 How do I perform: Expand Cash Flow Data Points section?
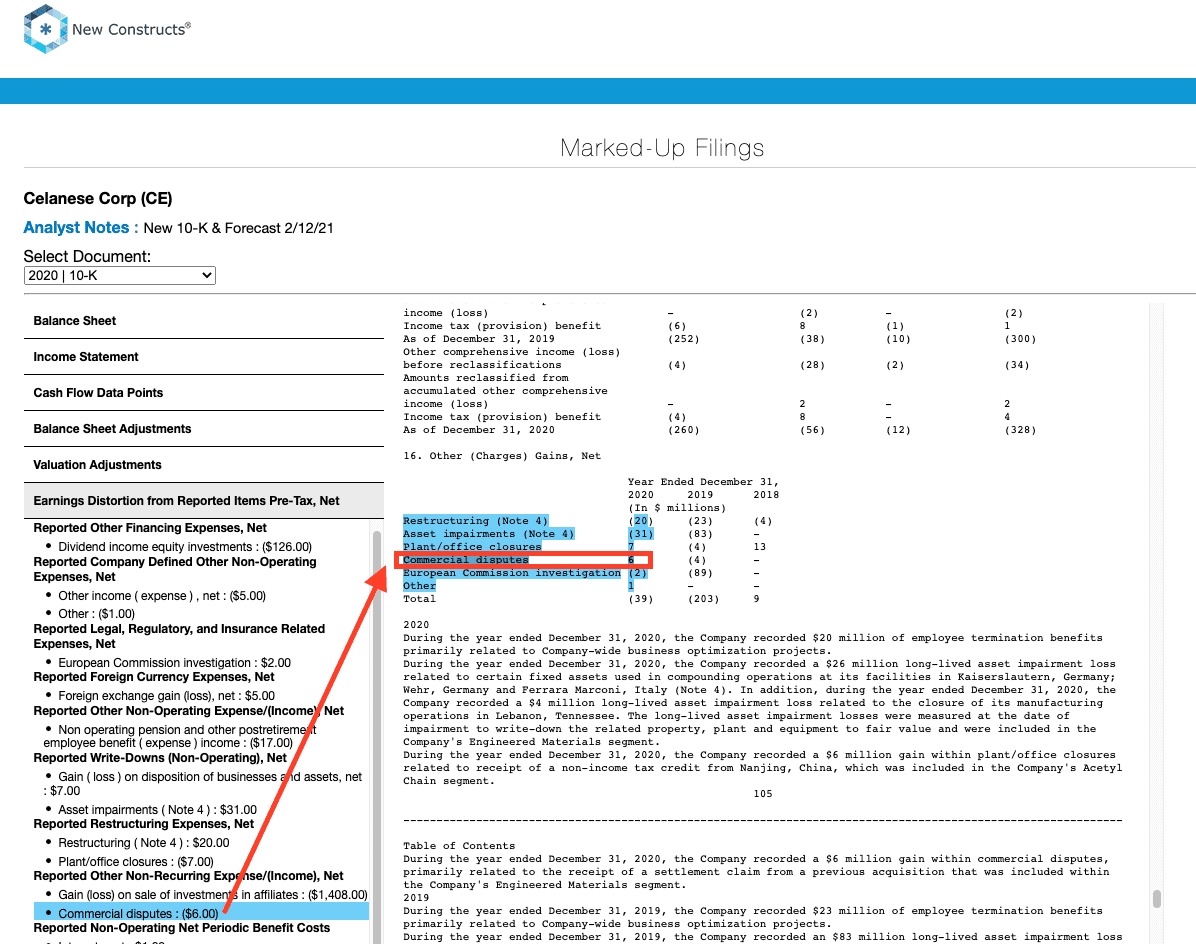(204, 393)
